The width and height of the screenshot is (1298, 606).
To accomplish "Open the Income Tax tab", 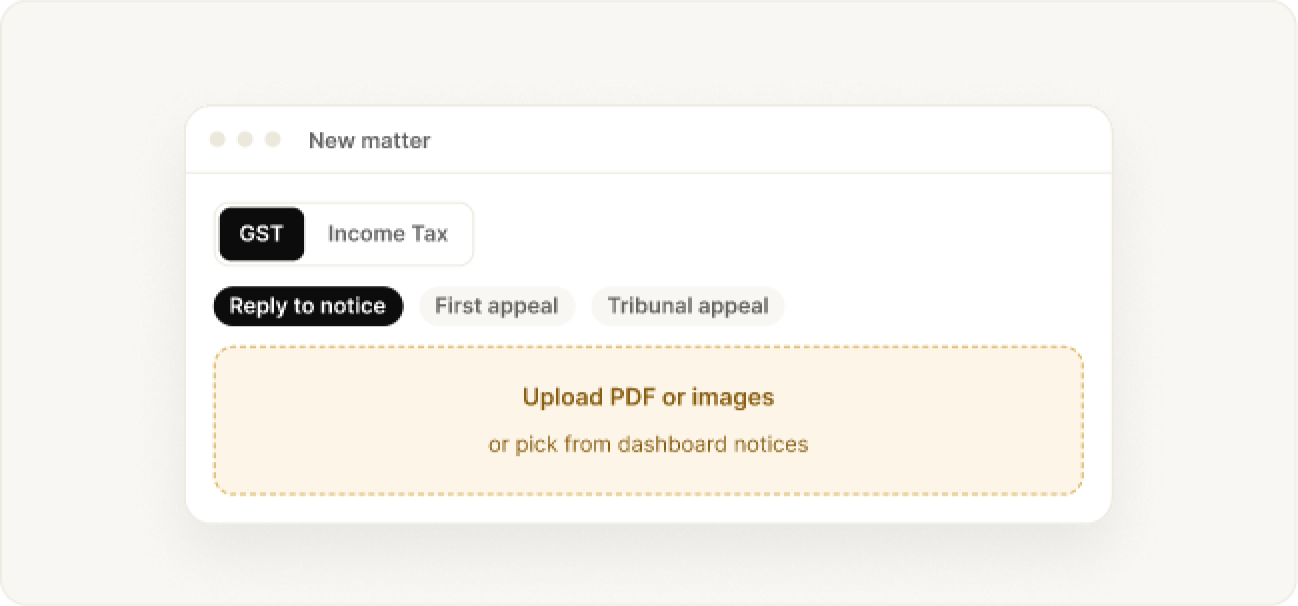I will click(387, 234).
